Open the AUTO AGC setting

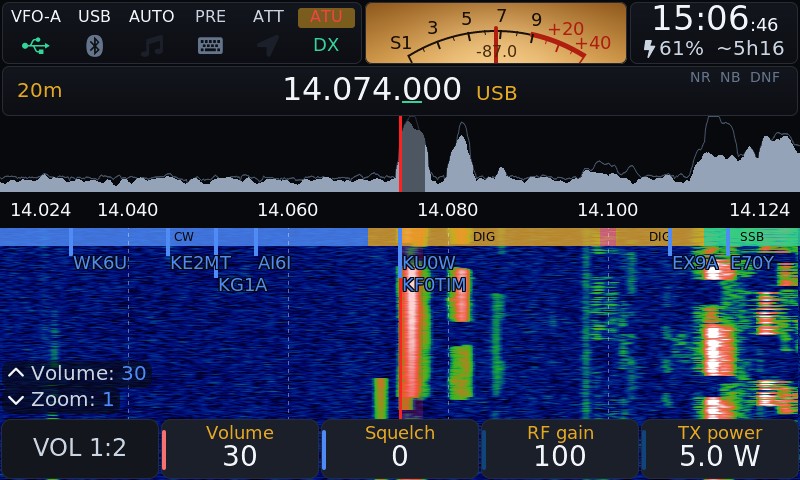[152, 17]
